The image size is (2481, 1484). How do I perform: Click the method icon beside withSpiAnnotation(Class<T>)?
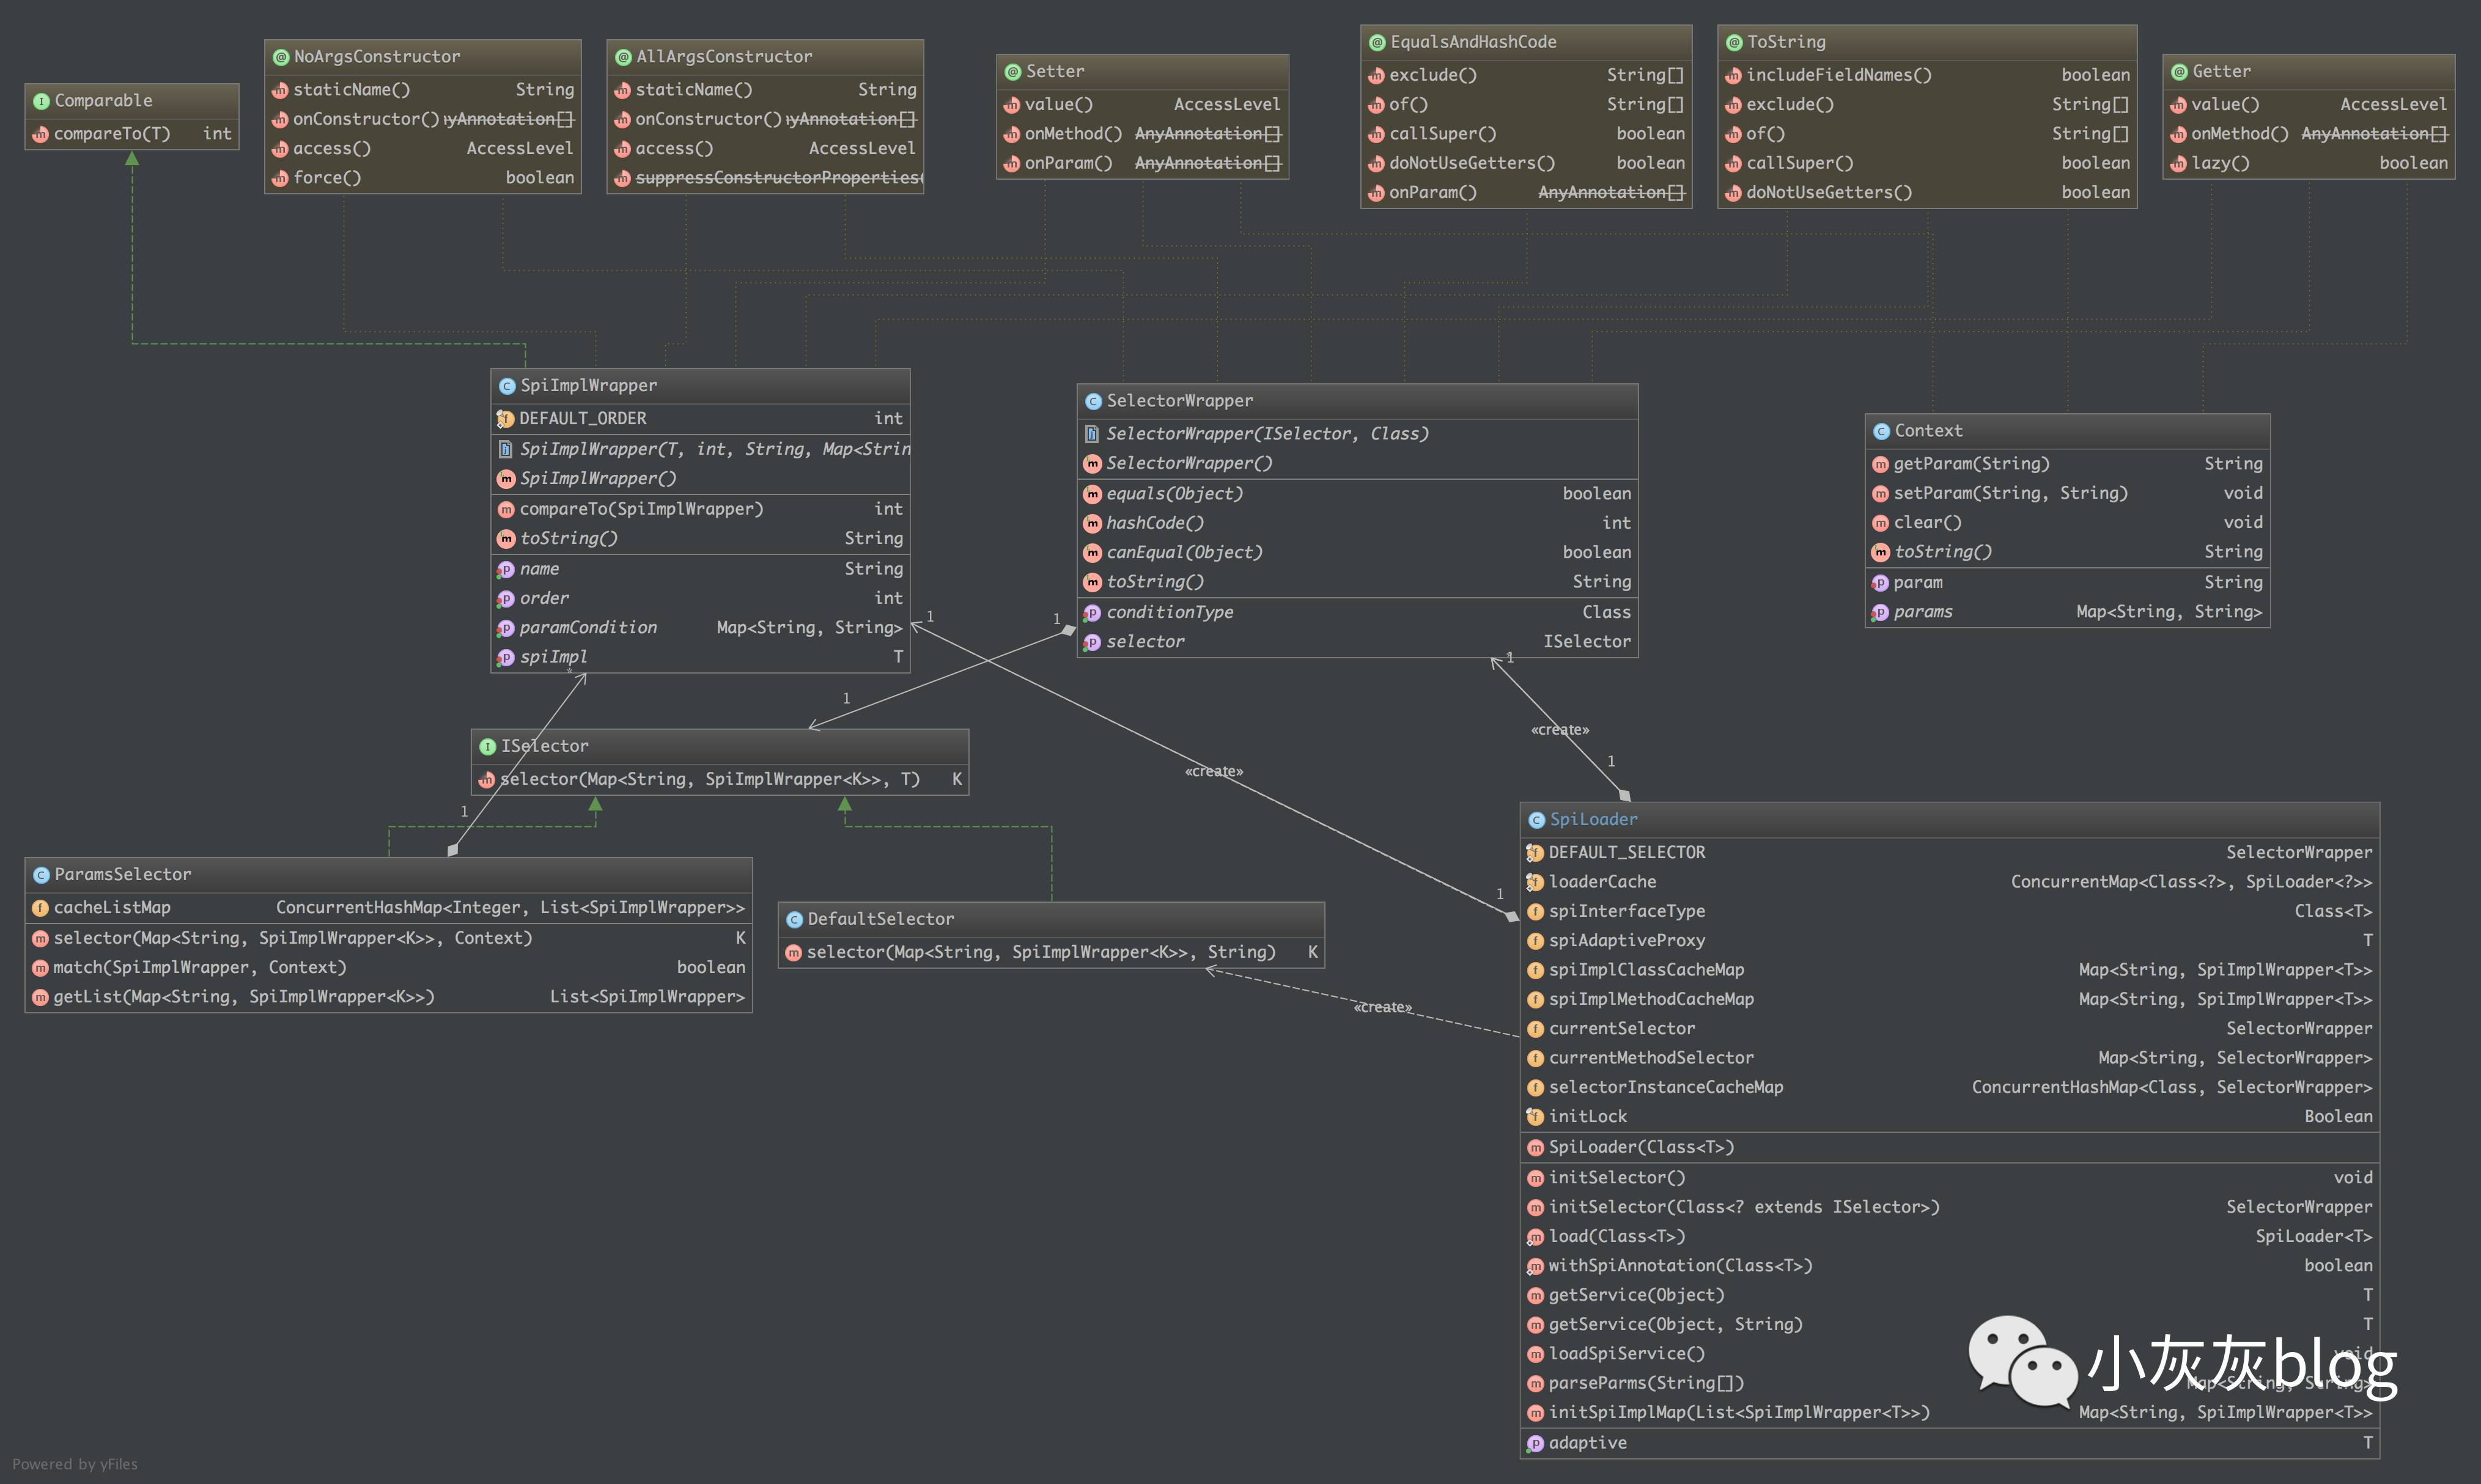coord(1535,1267)
